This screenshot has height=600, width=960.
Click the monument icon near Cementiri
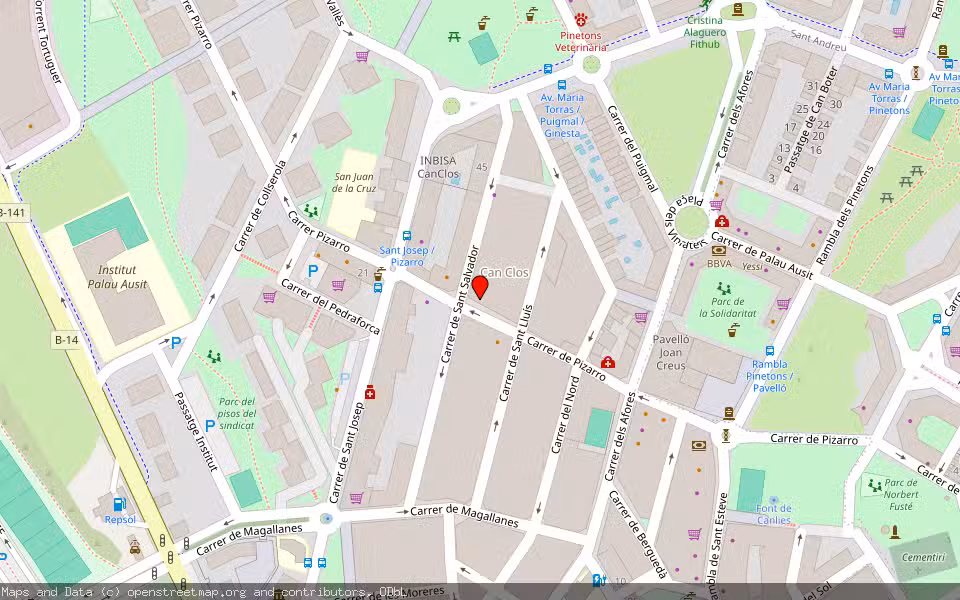pos(894,531)
